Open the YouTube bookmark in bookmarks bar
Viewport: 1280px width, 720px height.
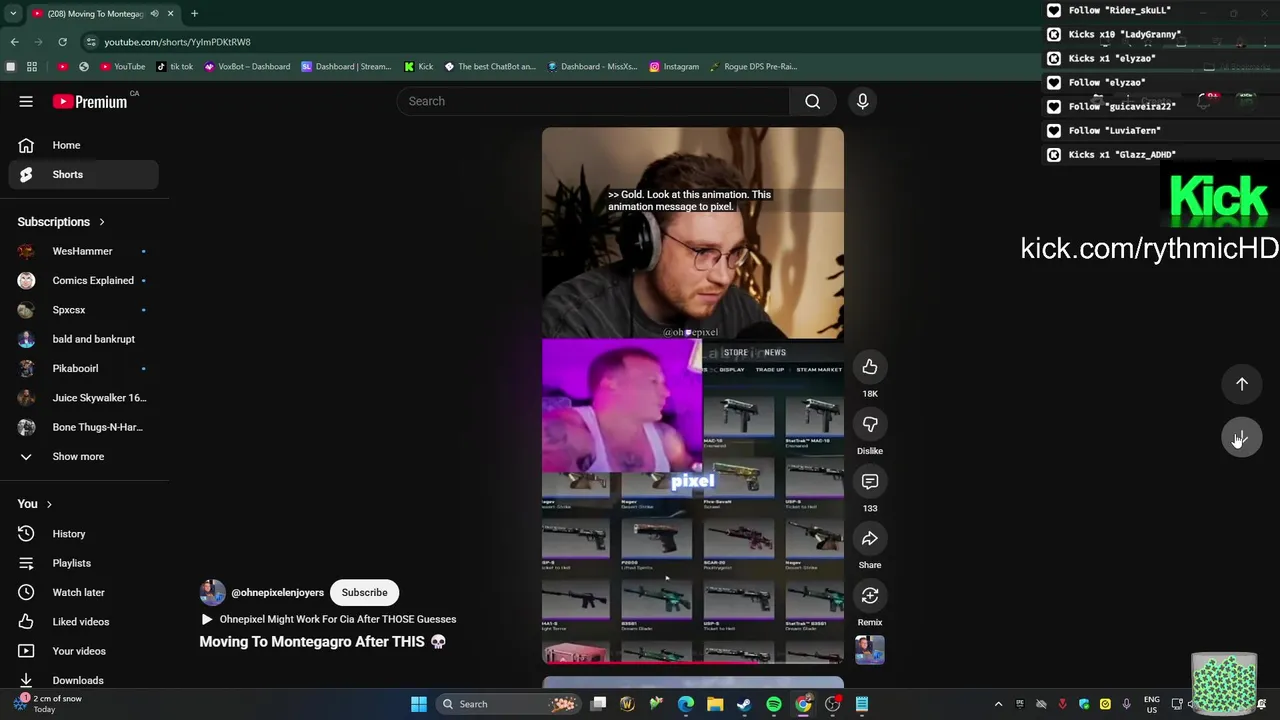122,67
